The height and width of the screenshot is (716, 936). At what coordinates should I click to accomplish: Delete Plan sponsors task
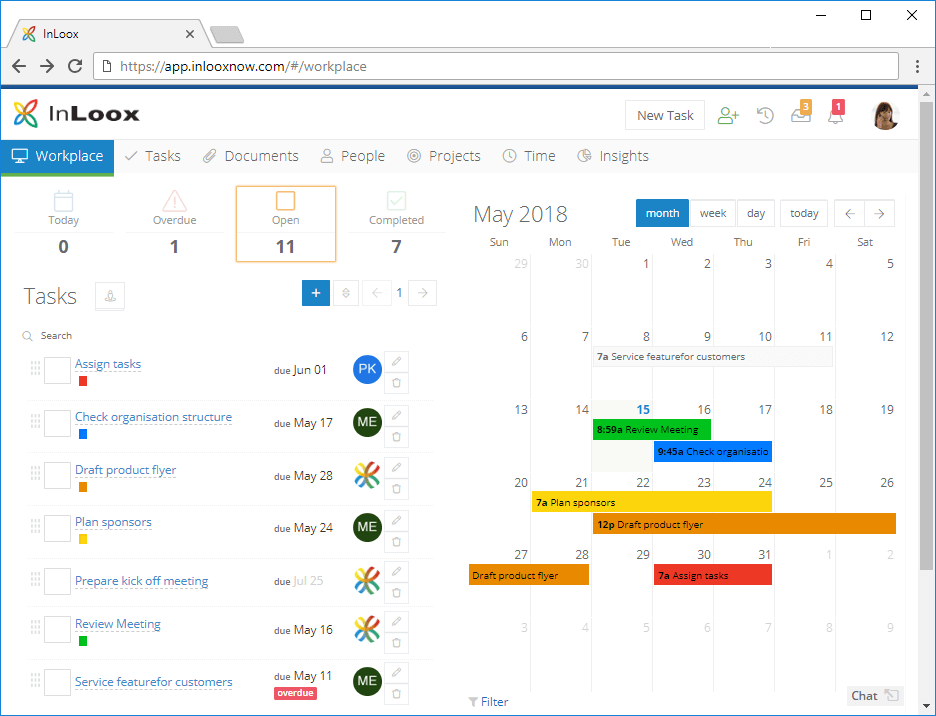point(396,542)
